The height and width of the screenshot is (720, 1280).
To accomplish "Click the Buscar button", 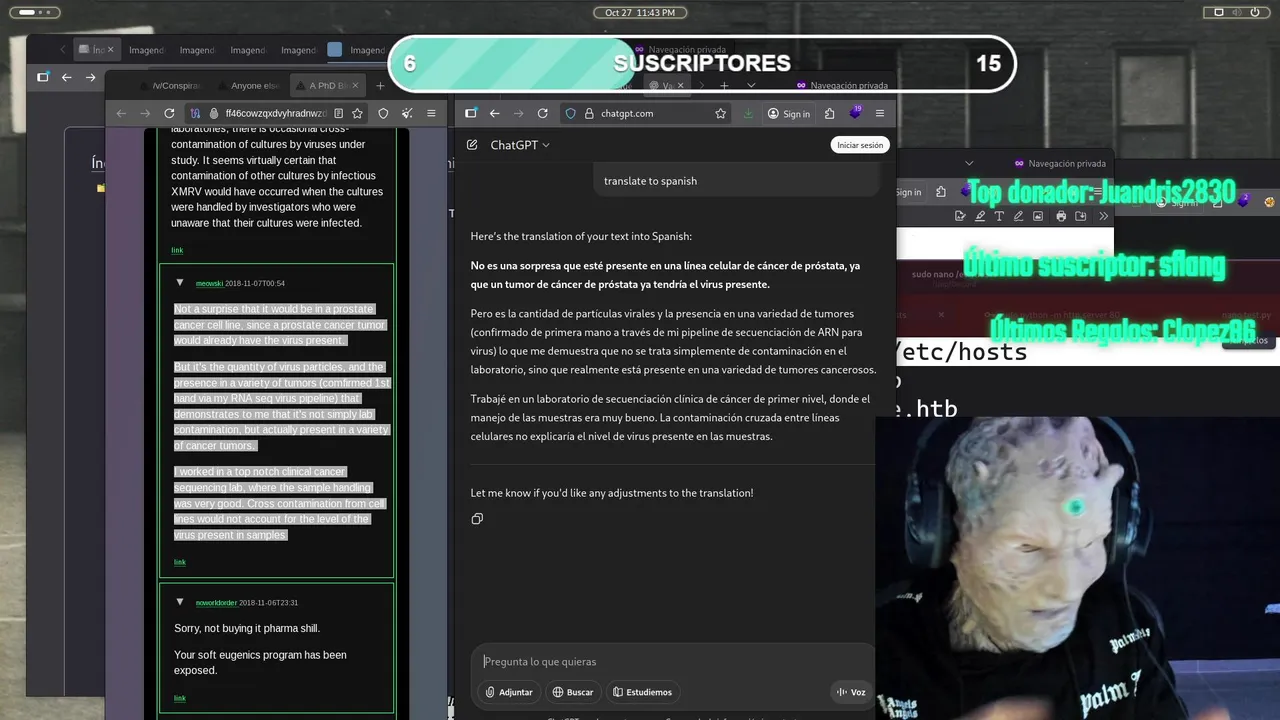I will pos(573,692).
